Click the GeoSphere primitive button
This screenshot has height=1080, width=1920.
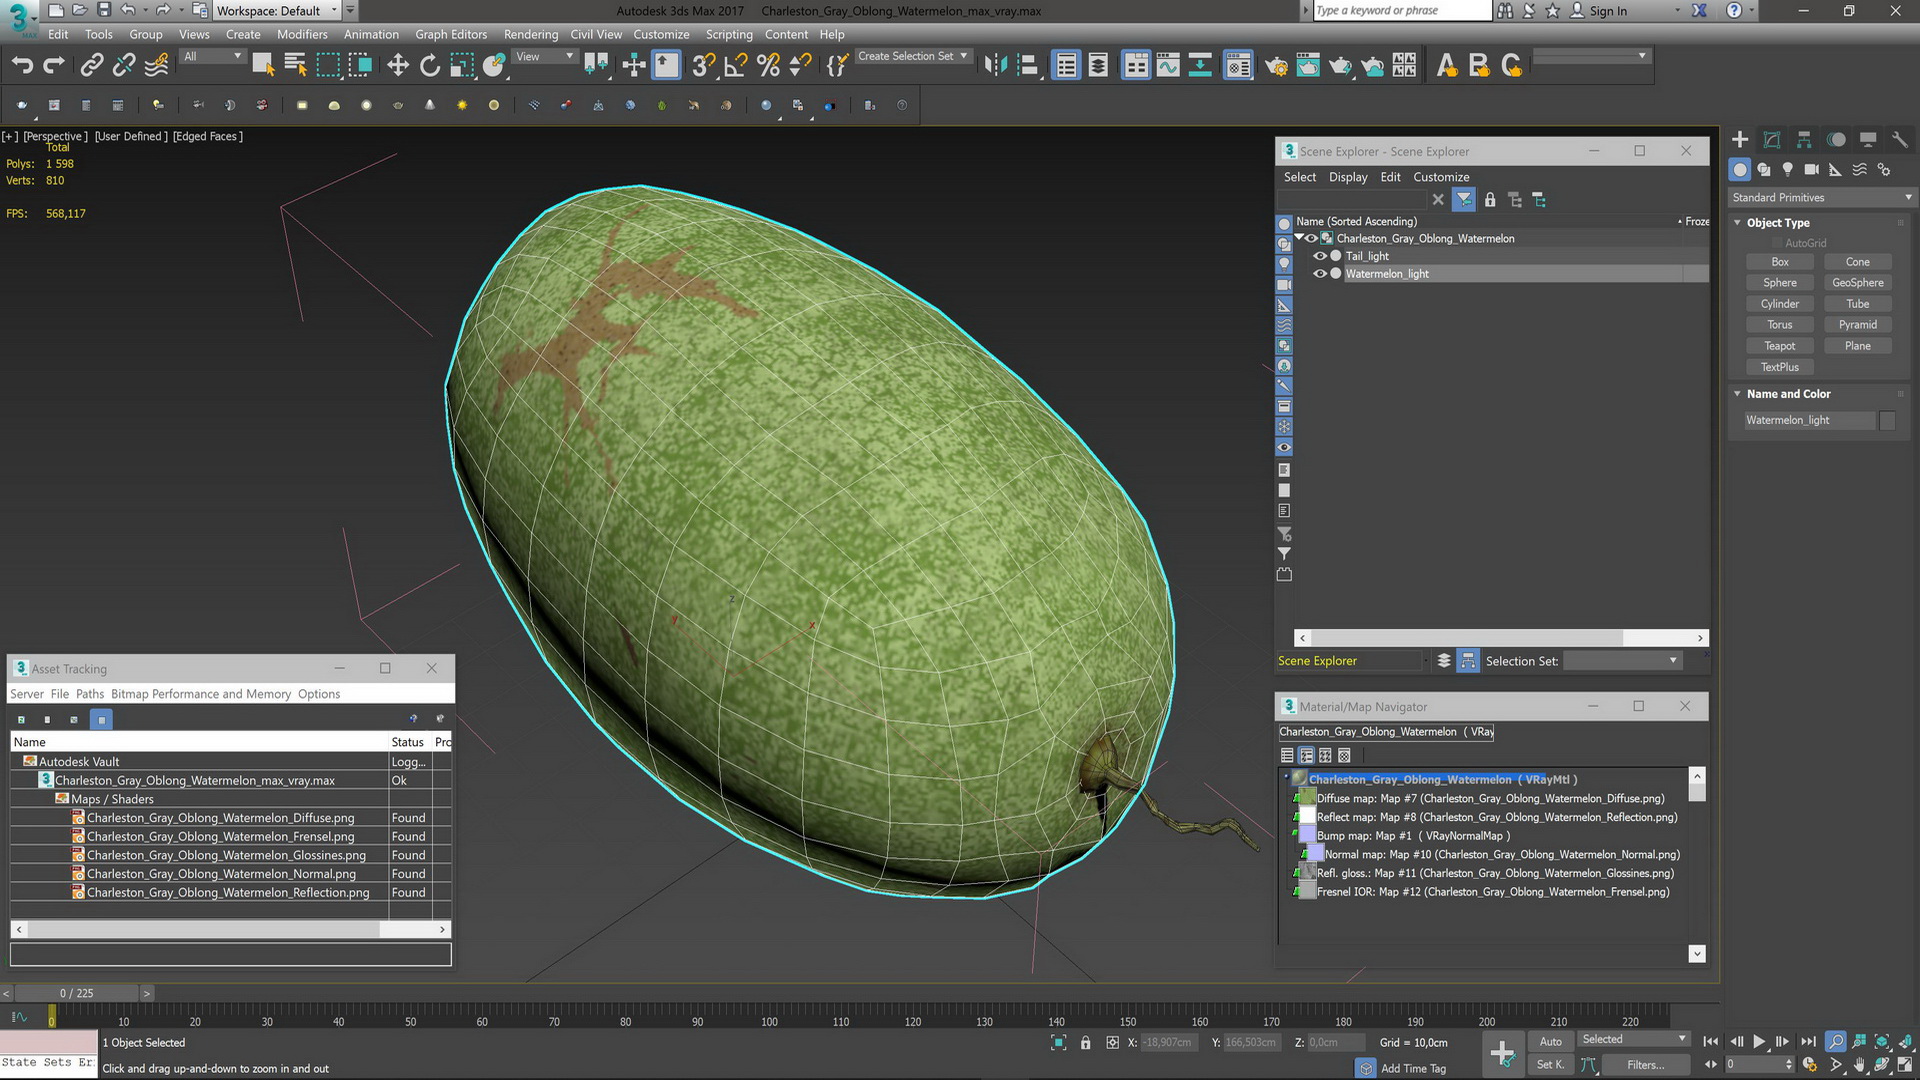tap(1857, 283)
